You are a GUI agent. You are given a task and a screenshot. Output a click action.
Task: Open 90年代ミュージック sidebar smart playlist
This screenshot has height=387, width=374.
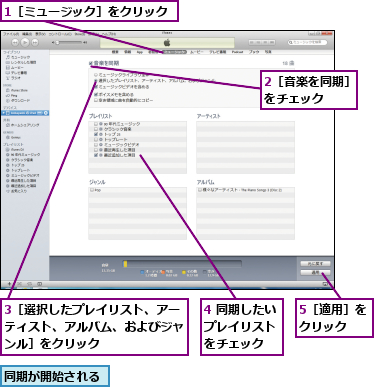(23, 155)
